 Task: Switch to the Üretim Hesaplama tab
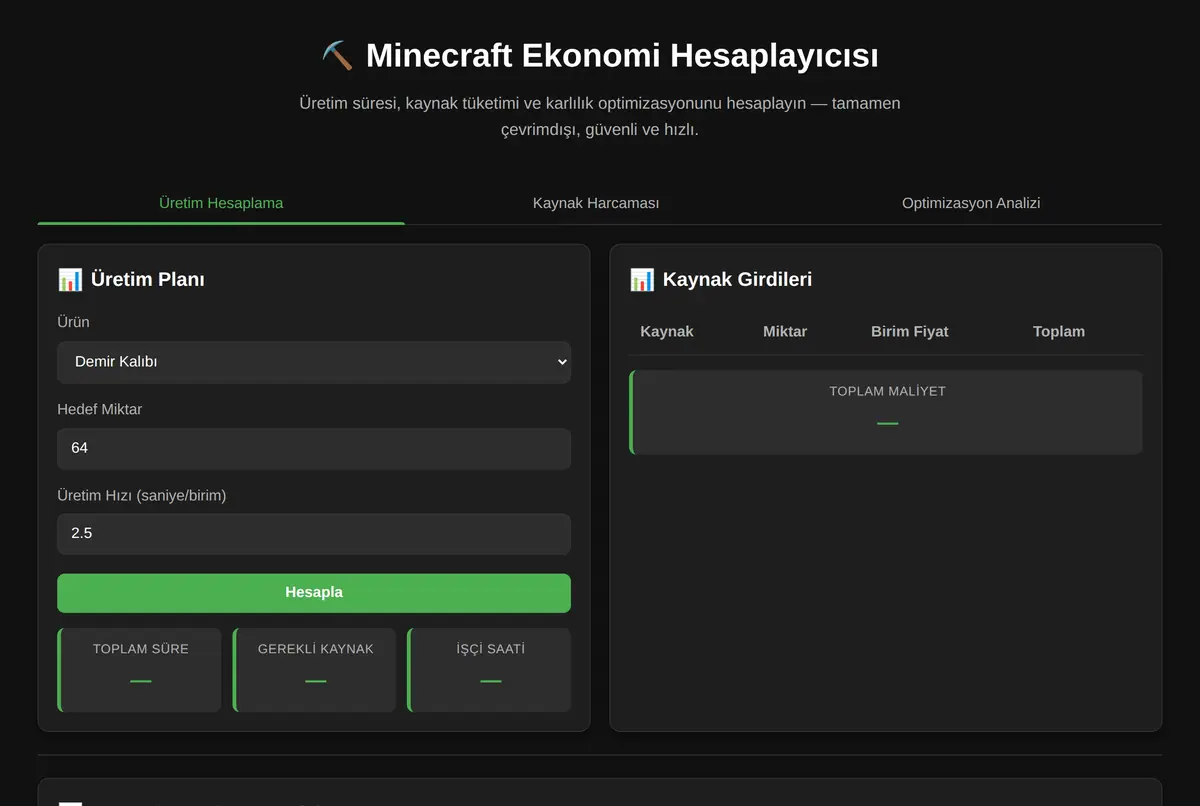click(221, 203)
